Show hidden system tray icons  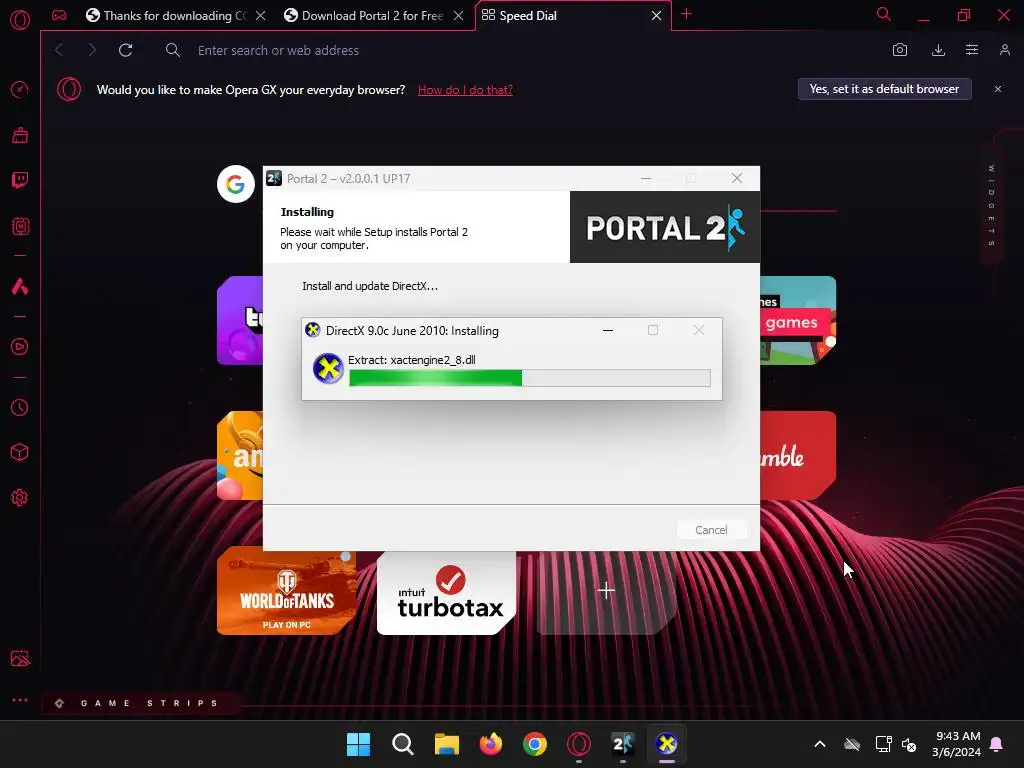coord(820,744)
